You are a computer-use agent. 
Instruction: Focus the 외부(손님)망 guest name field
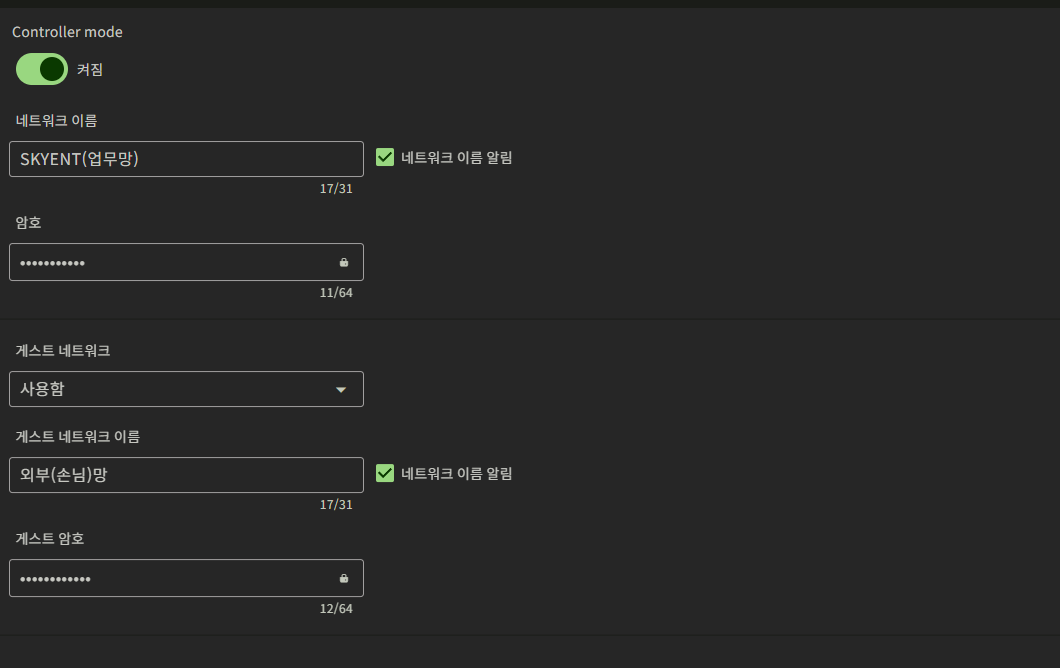[x=187, y=475]
